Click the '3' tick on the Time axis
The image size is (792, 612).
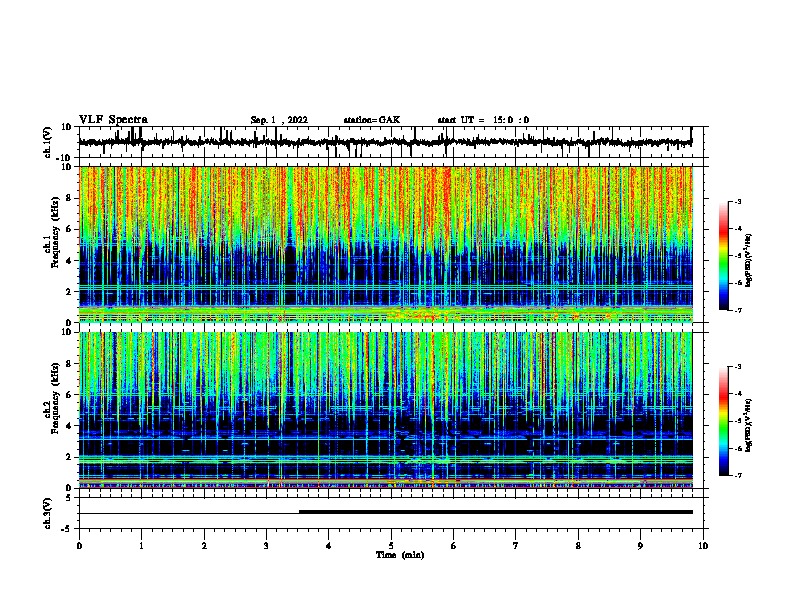pos(266,545)
